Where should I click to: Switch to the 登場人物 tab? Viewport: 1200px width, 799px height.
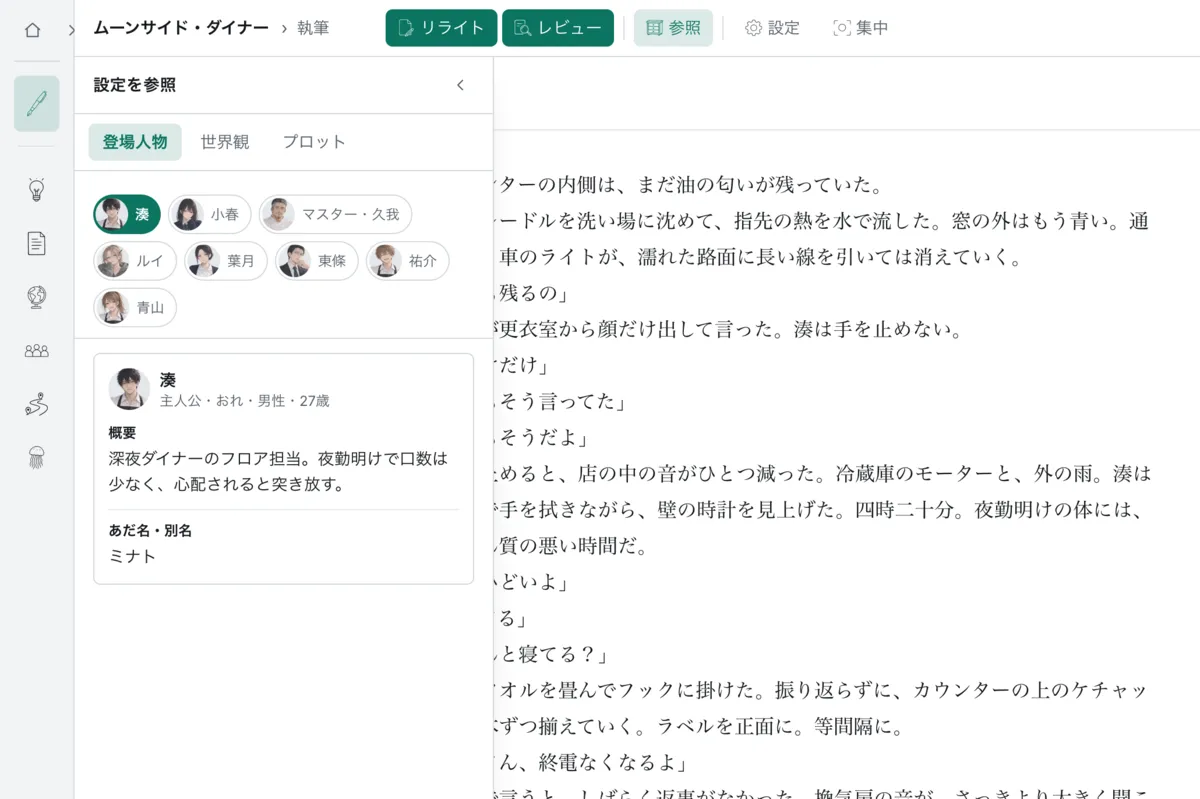(x=135, y=142)
